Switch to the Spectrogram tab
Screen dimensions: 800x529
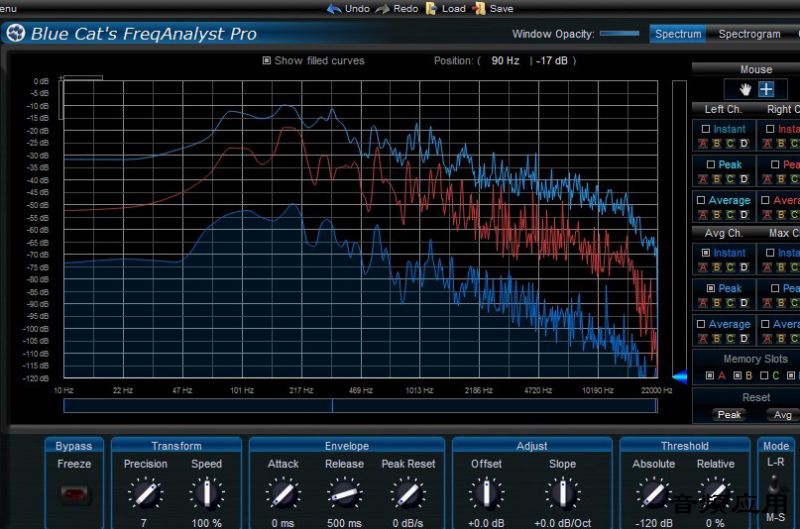(x=749, y=34)
